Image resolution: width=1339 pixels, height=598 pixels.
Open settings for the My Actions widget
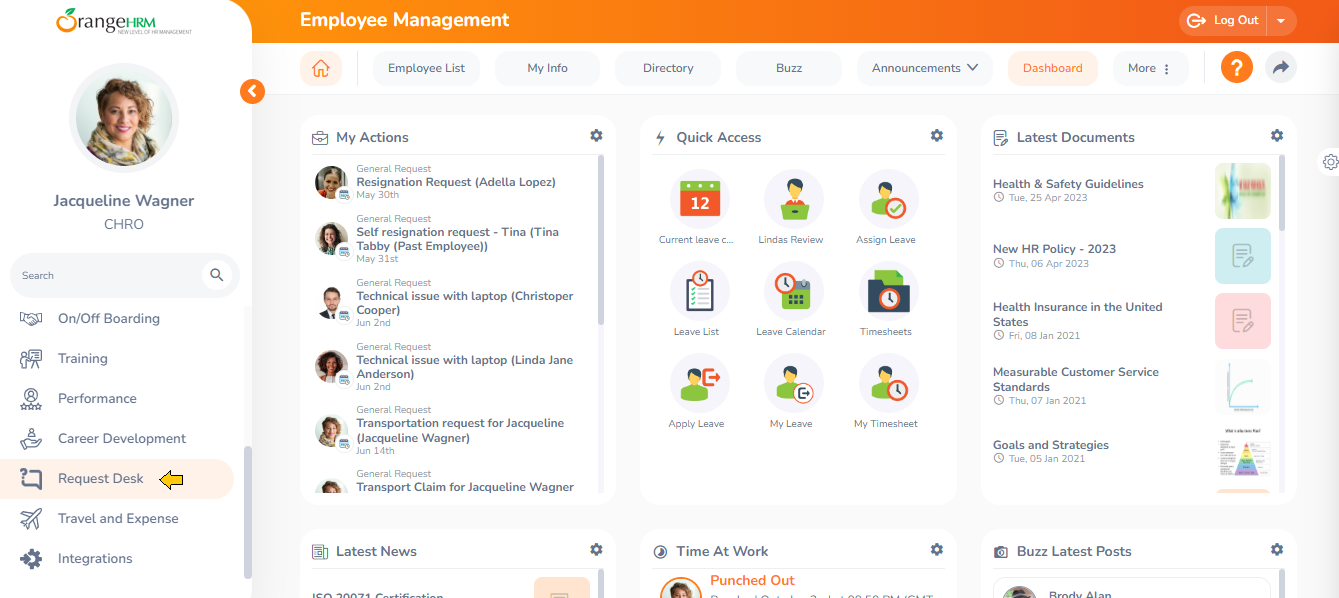point(596,135)
